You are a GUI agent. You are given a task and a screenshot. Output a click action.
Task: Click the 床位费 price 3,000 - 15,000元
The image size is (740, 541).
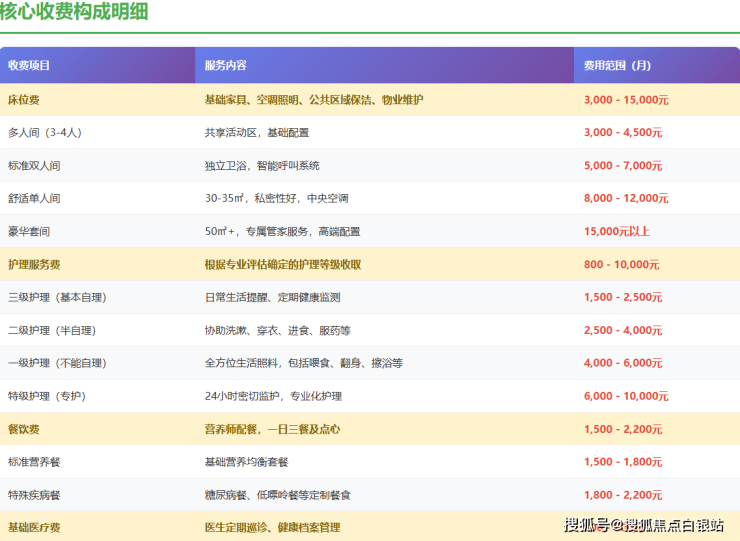(626, 100)
